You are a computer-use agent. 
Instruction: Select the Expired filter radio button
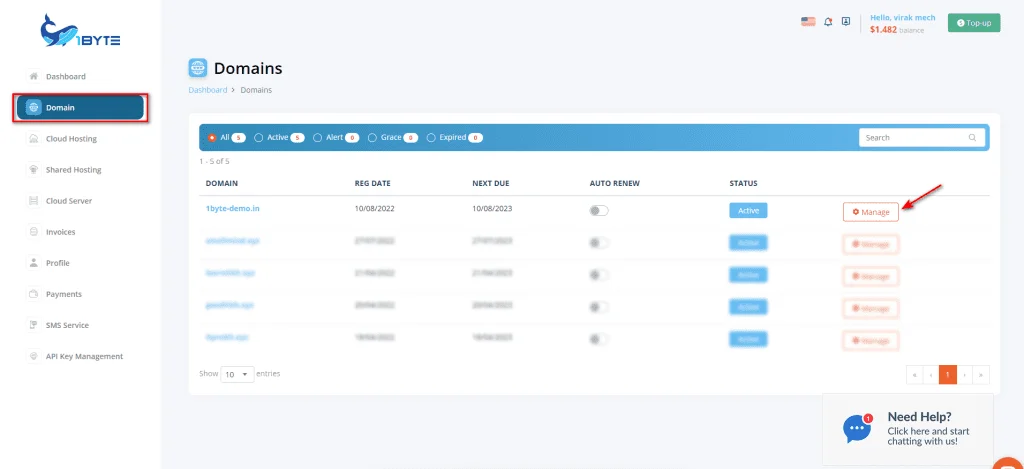pos(431,138)
